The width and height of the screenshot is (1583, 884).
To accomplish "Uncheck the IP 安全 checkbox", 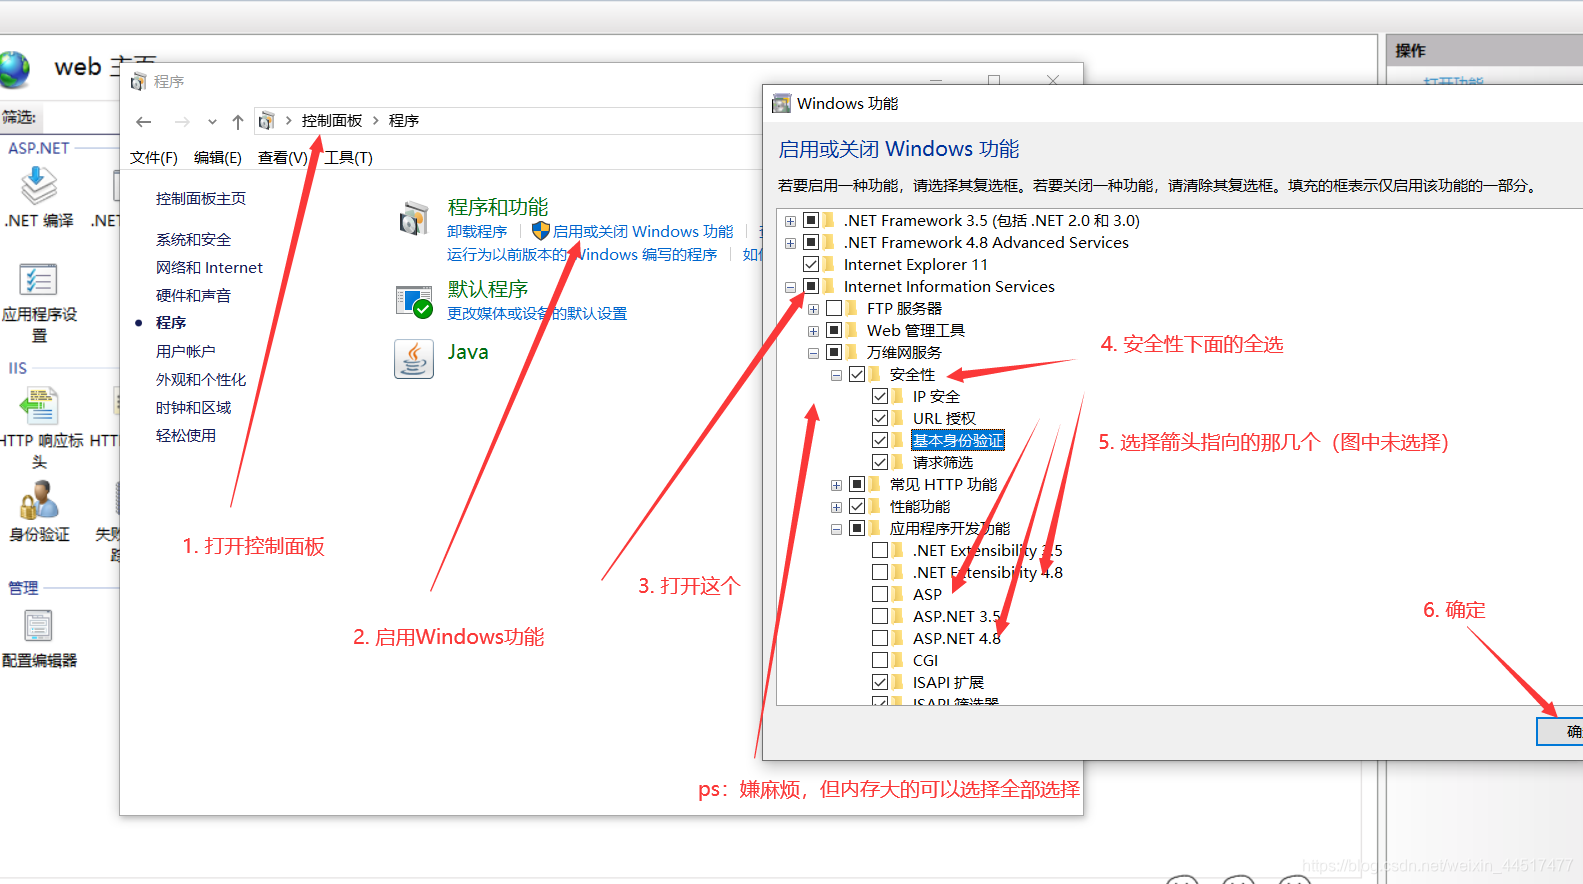I will [x=881, y=396].
